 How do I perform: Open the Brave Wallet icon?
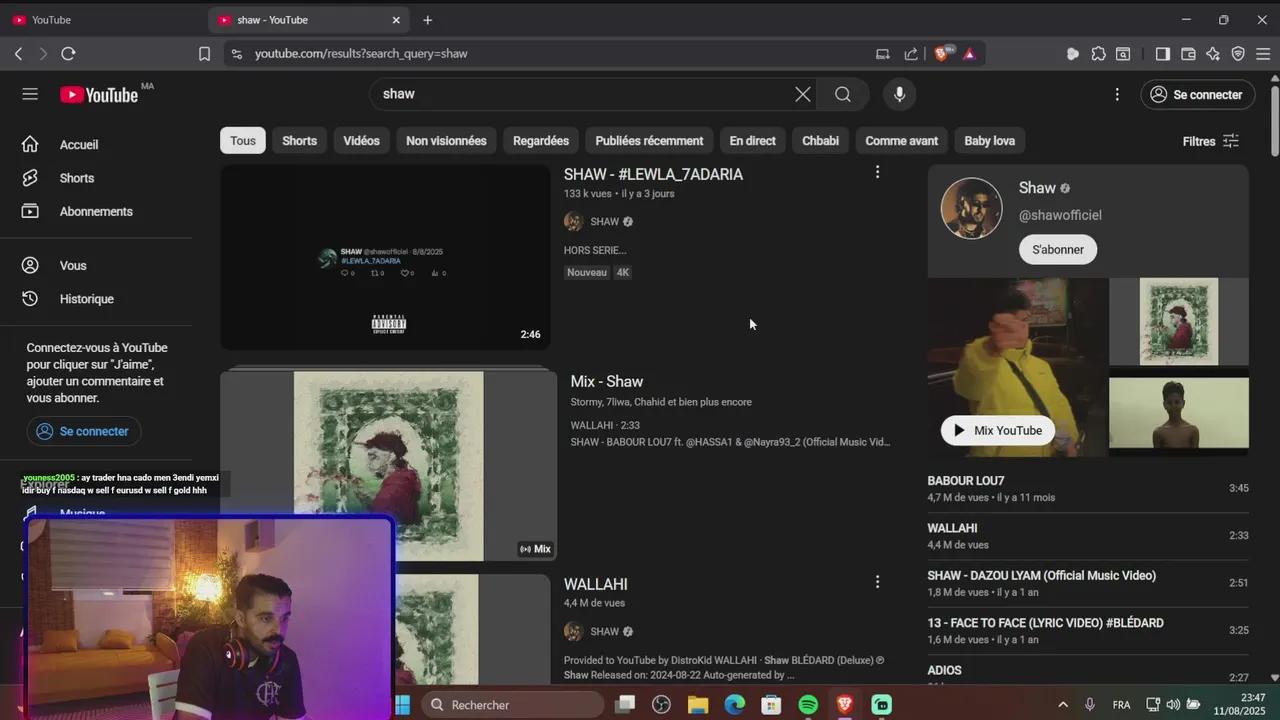(1188, 54)
